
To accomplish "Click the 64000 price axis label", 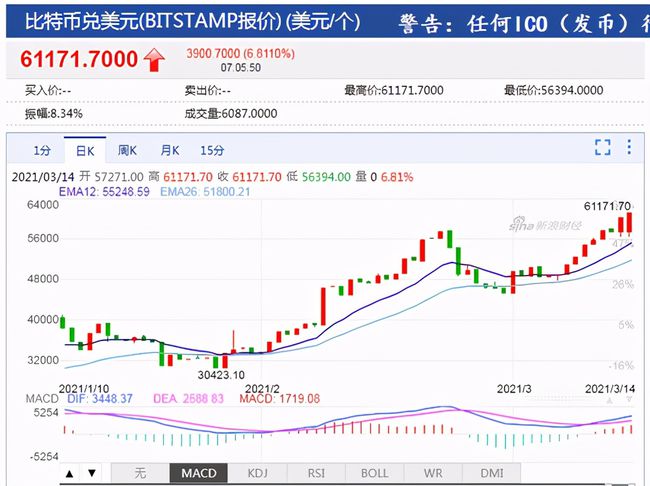I will pos(43,205).
